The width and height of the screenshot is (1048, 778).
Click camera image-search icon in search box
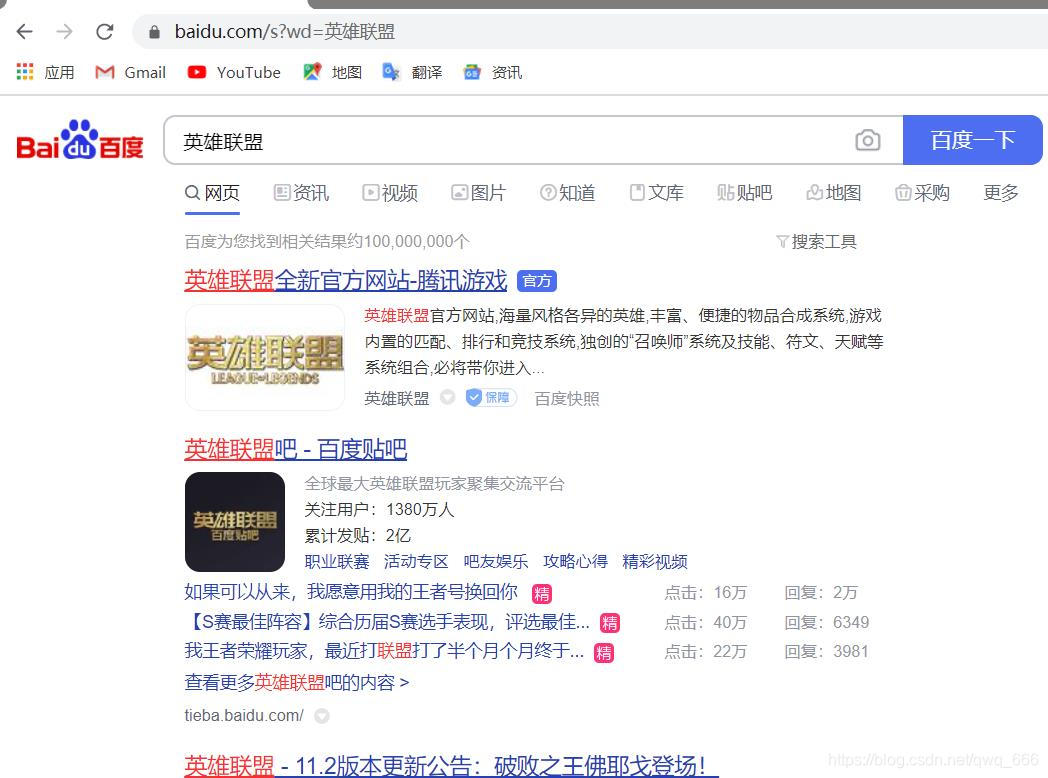(x=868, y=140)
